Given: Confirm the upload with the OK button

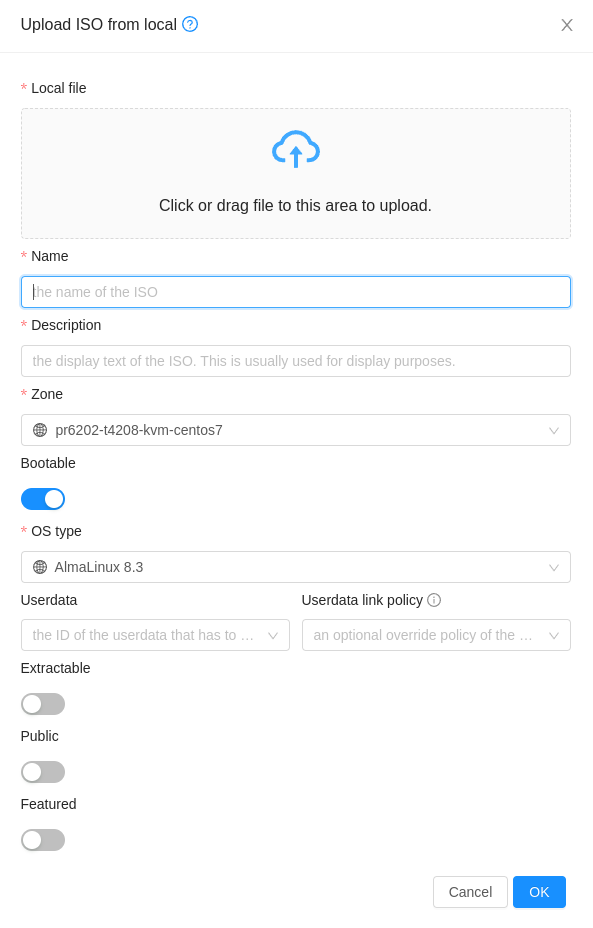Looking at the screenshot, I should [539, 892].
